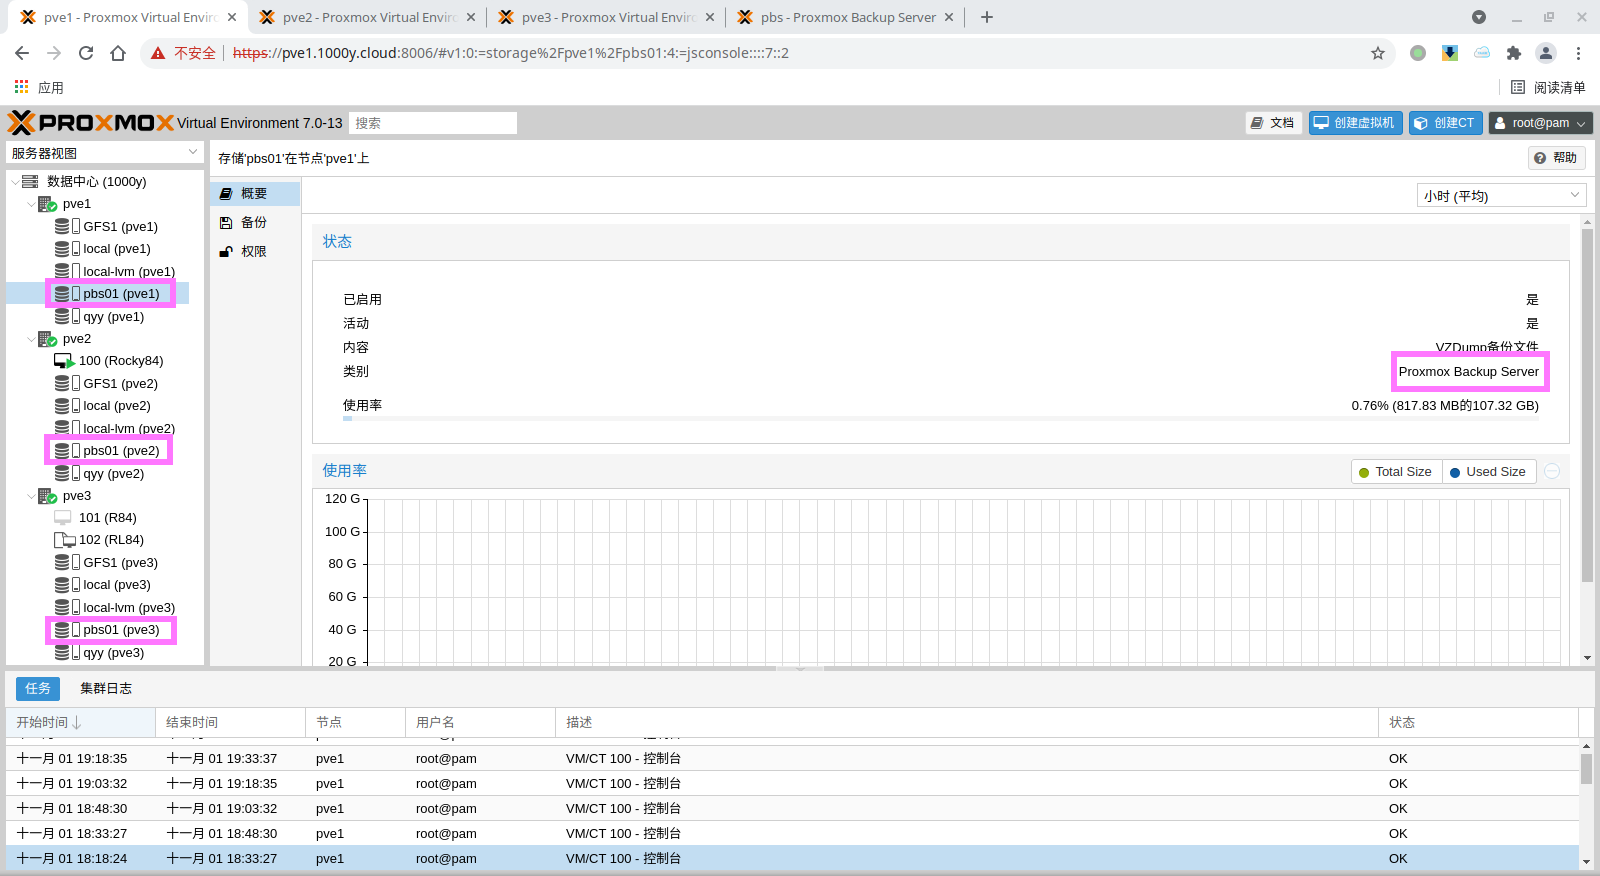Click the round chart zoom reset button

(1552, 472)
